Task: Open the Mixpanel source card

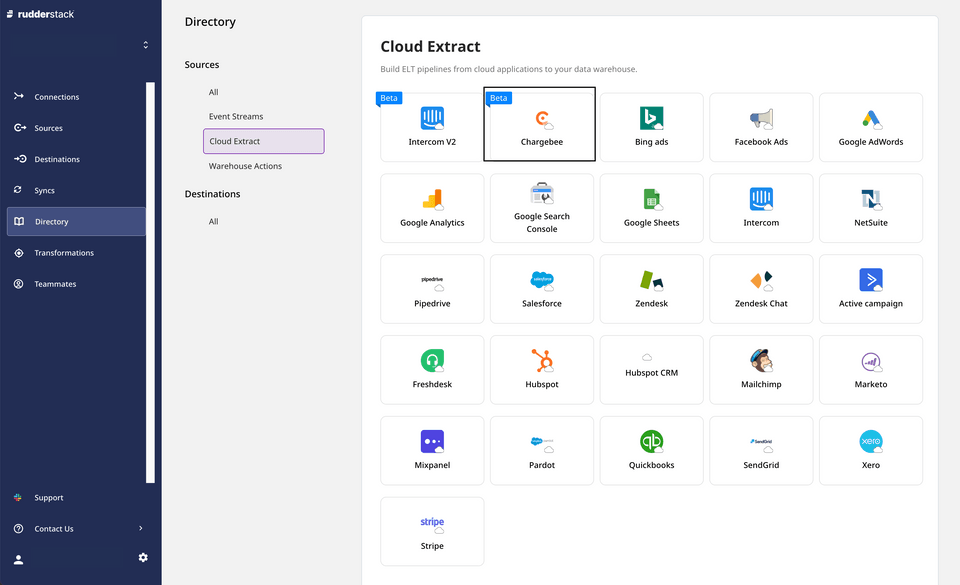Action: pyautogui.click(x=432, y=450)
